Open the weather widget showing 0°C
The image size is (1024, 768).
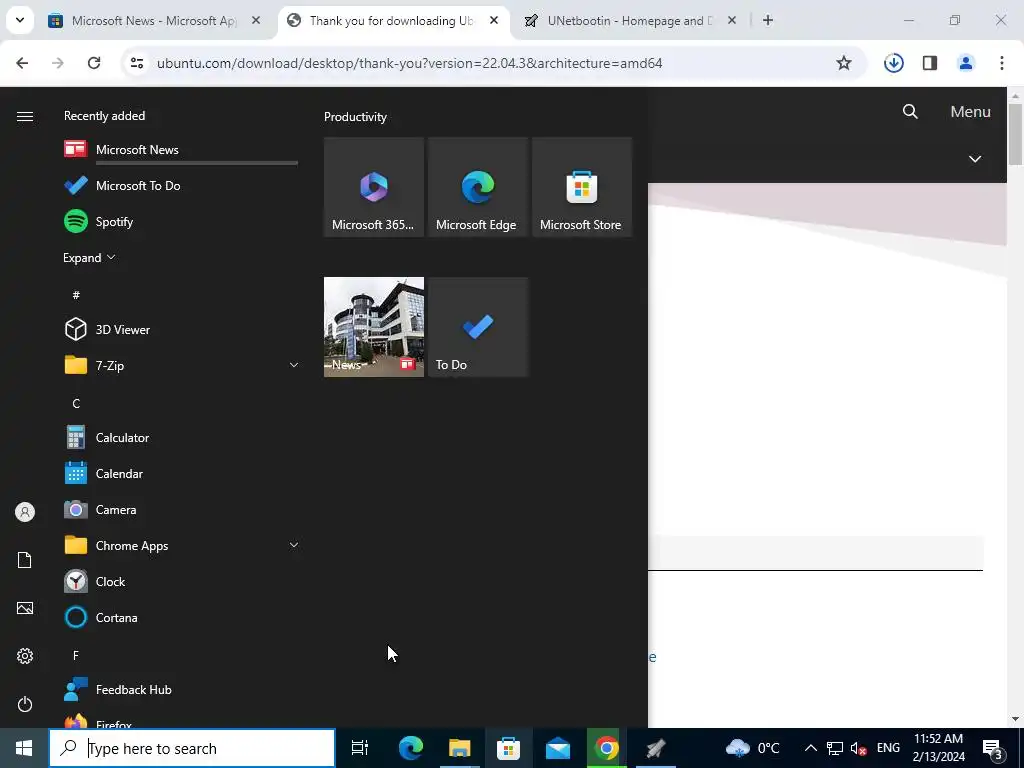[x=752, y=748]
